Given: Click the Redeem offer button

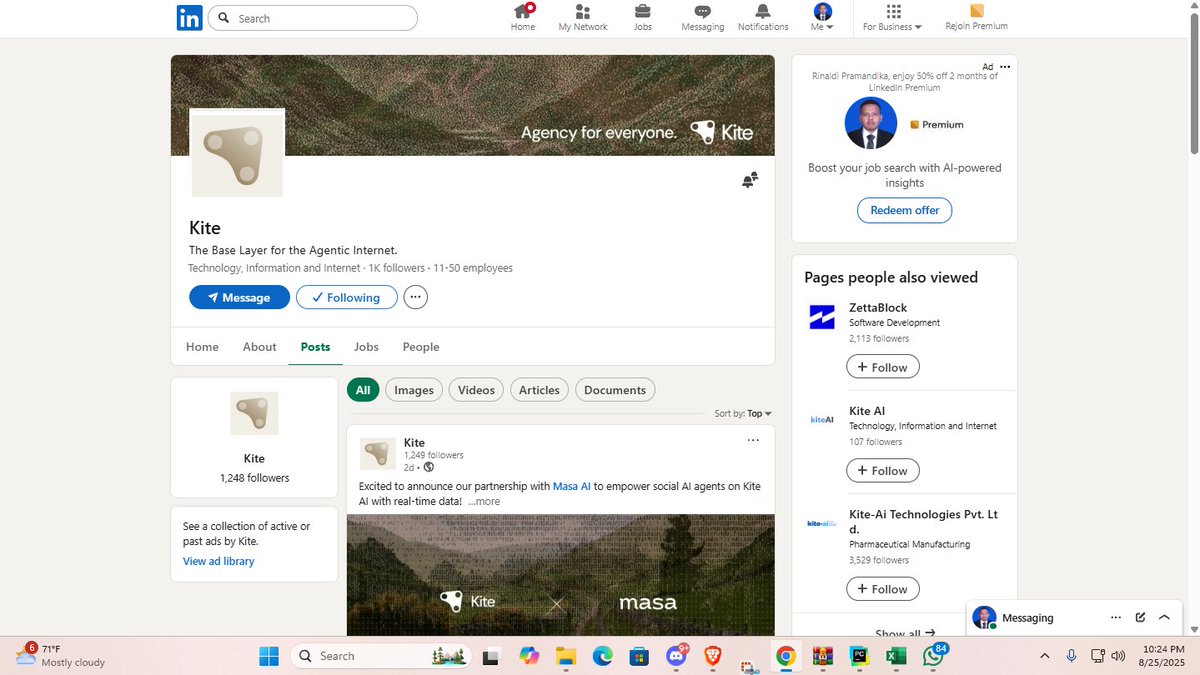Looking at the screenshot, I should click(905, 210).
